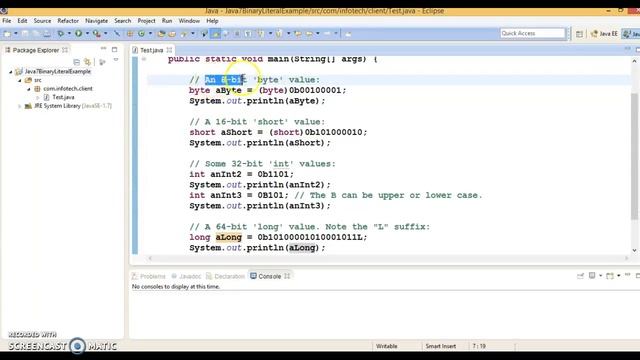
Task: Collapse the com.infotech.client package node
Action: [x=29, y=89]
